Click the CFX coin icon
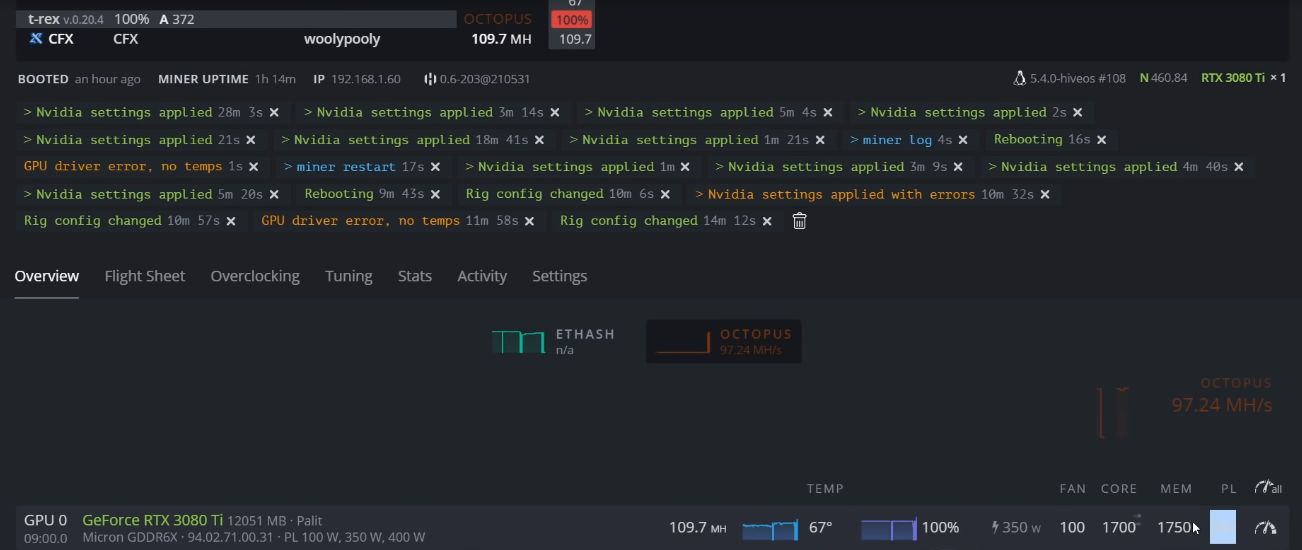Screen dimensions: 1302x550 (36, 39)
